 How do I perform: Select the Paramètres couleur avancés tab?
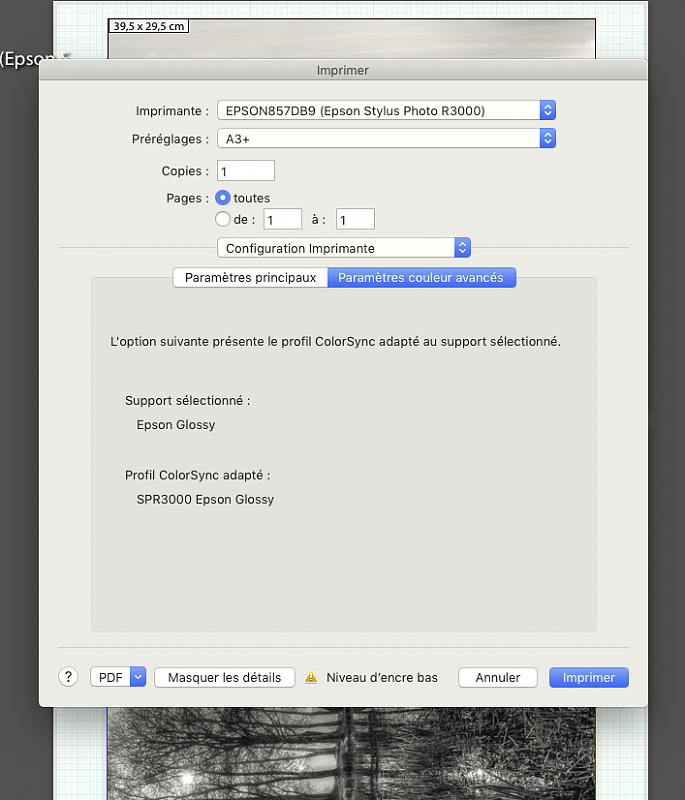(421, 277)
